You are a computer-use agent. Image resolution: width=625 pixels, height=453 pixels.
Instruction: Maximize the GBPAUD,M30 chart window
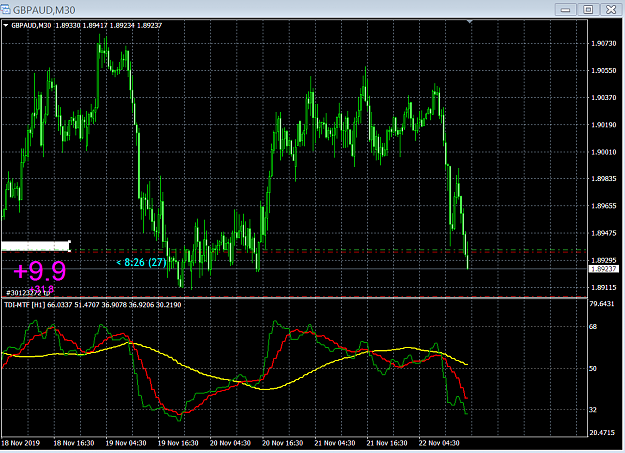pos(588,9)
